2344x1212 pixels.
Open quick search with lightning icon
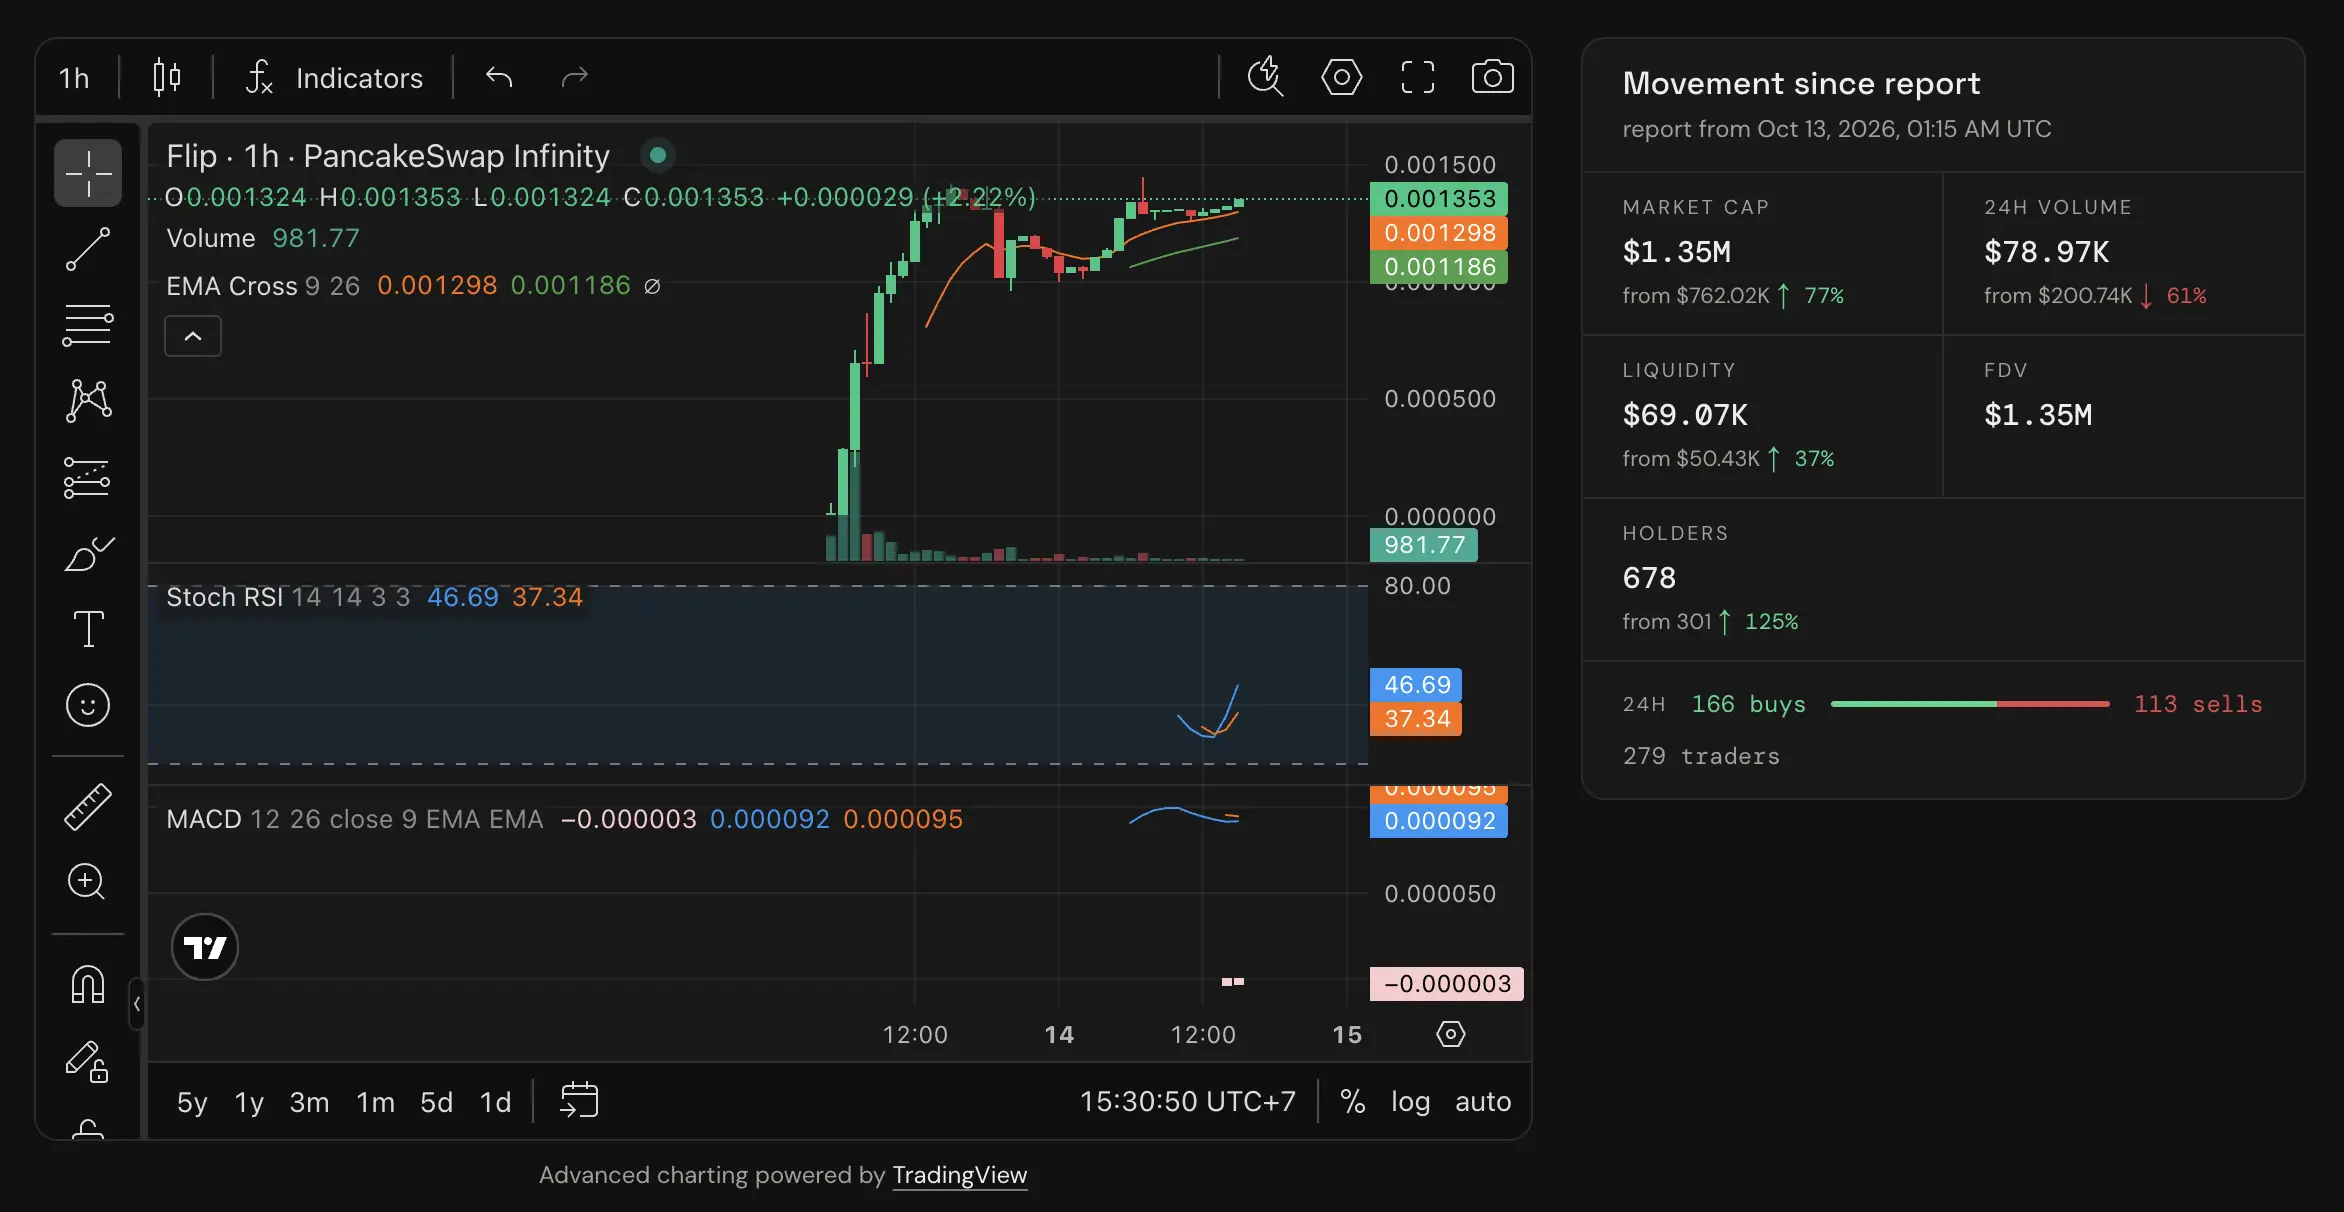pos(1266,77)
